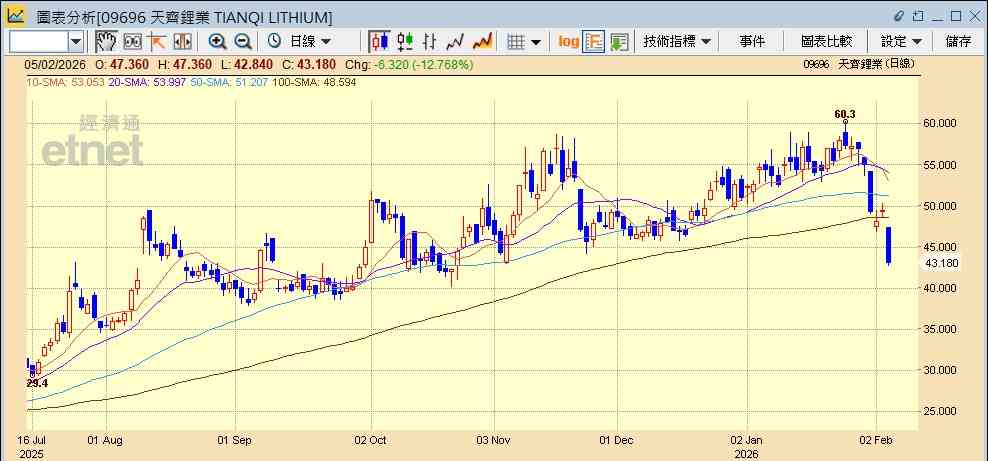Open the 事件 menu
The width and height of the screenshot is (988, 461).
(752, 42)
